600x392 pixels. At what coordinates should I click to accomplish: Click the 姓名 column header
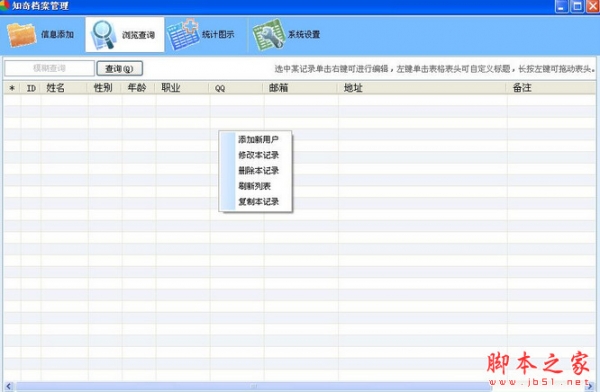pos(64,88)
